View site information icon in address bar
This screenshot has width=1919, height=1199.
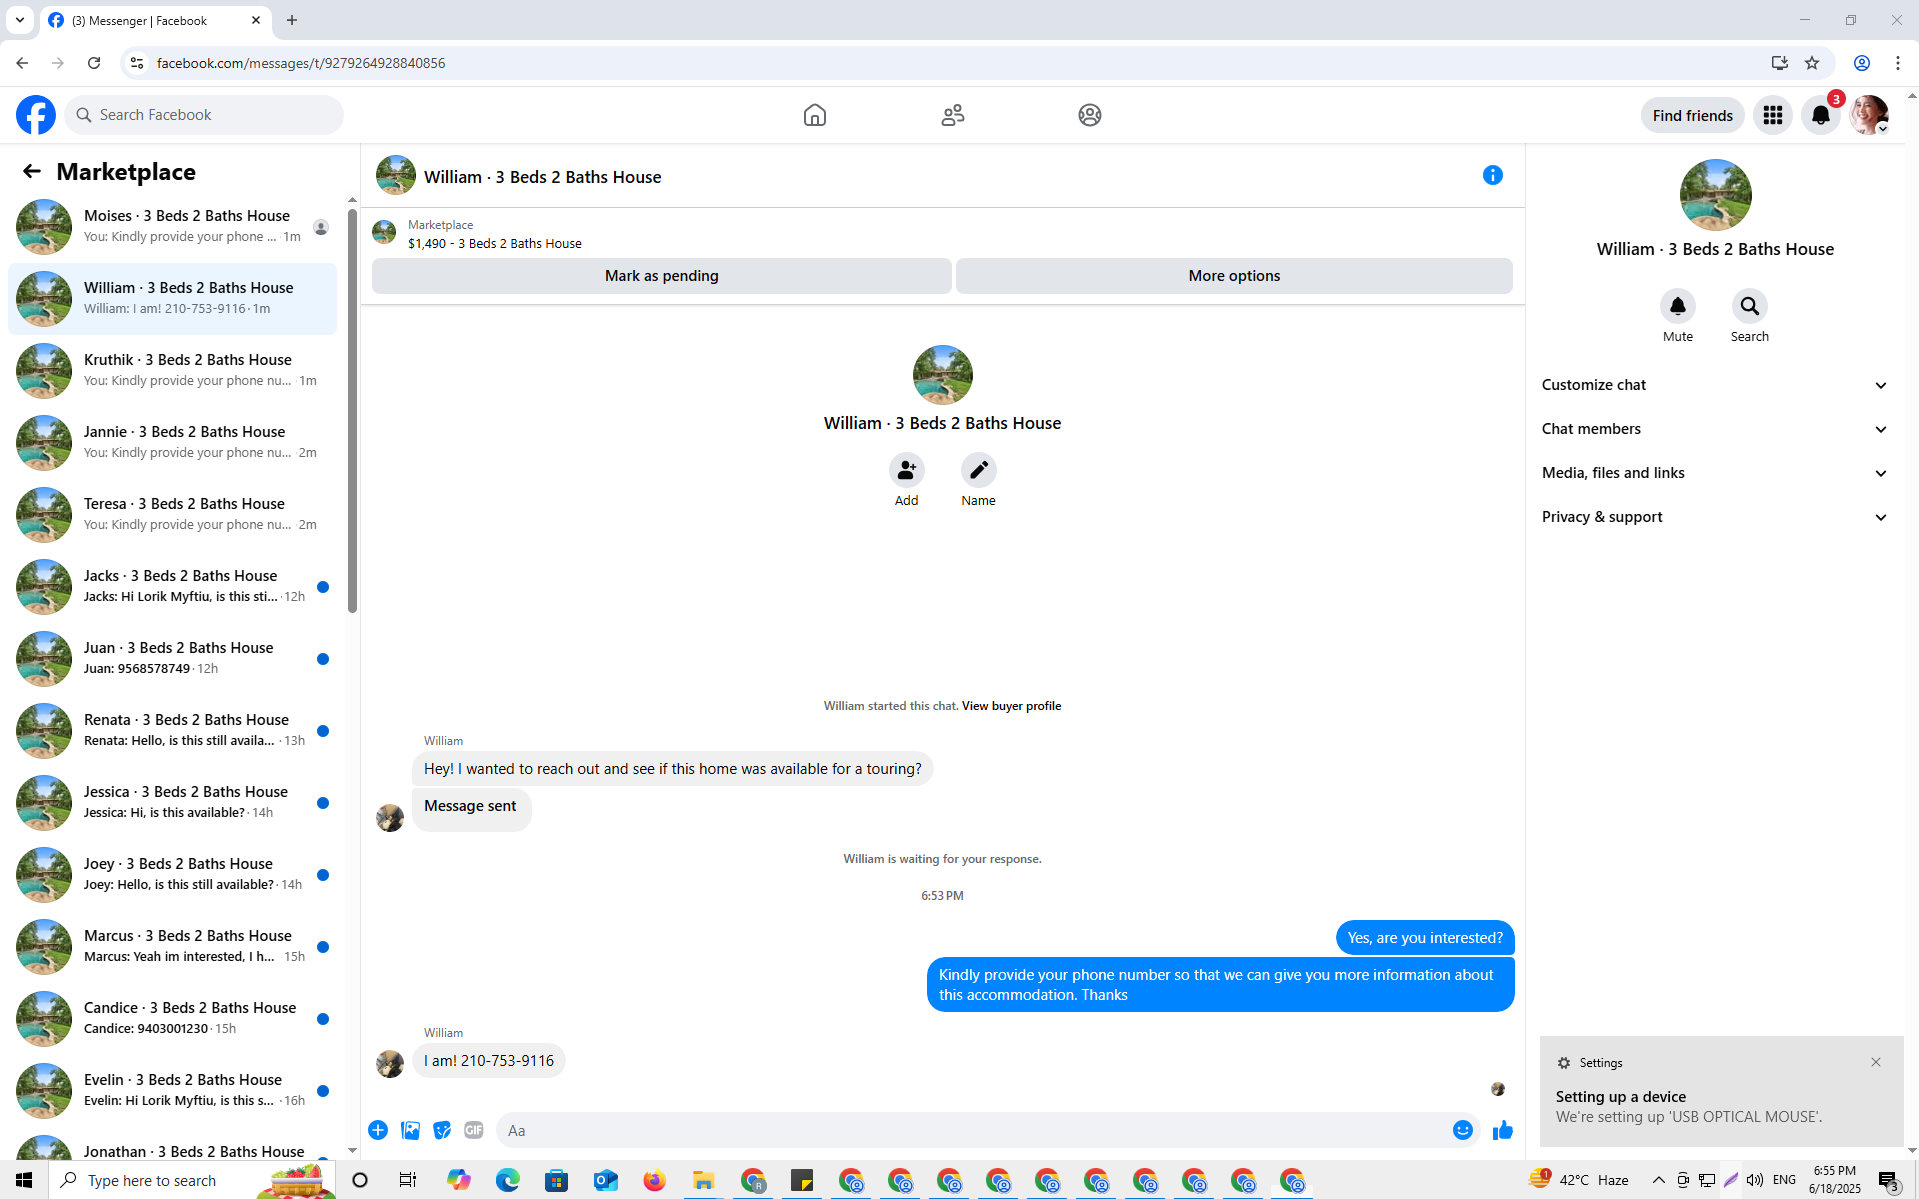click(137, 63)
